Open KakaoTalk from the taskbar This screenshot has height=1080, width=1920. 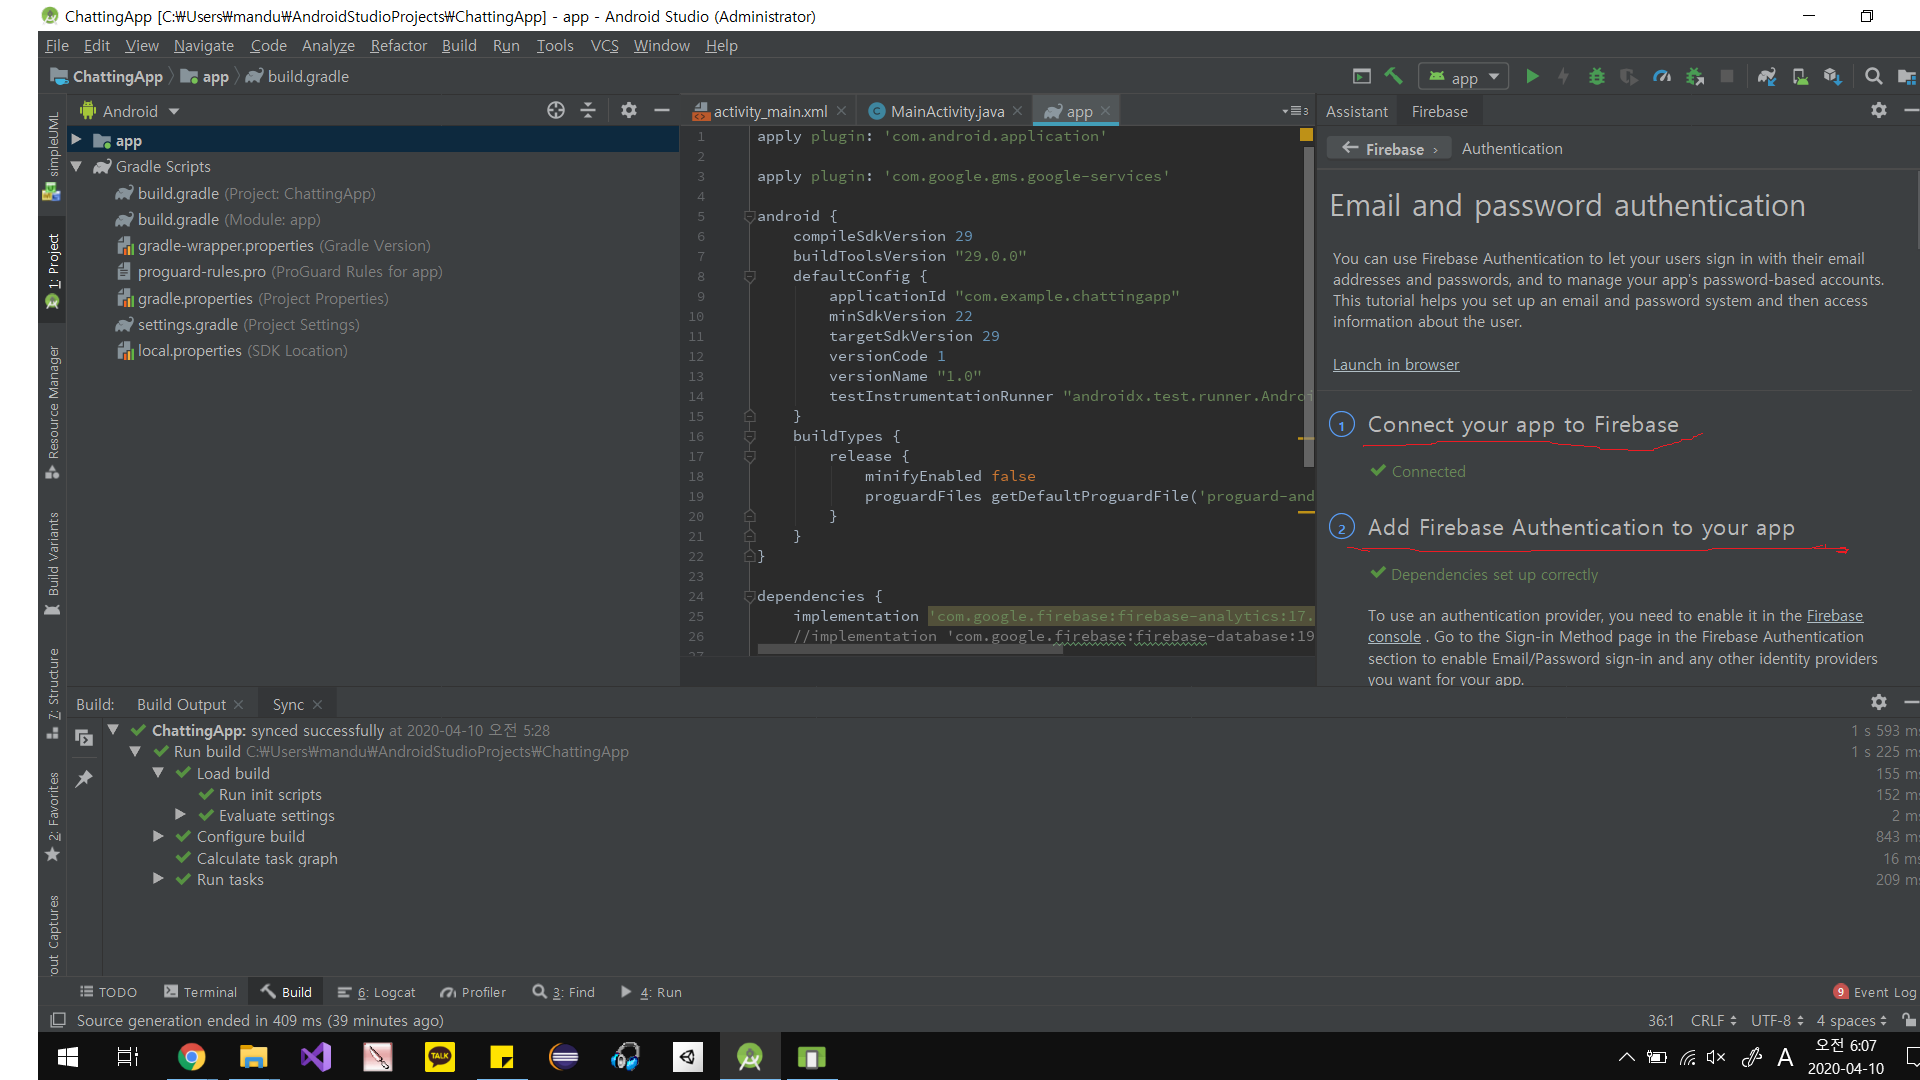click(x=439, y=1056)
